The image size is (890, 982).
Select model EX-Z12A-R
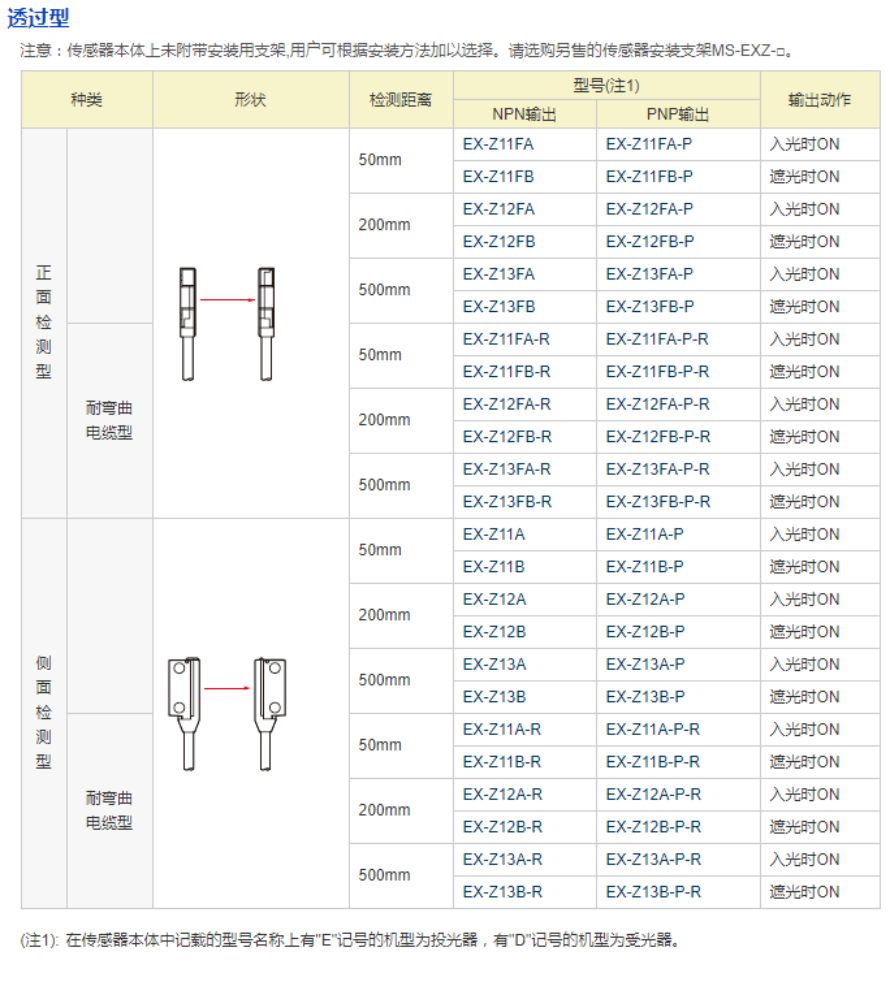(502, 794)
